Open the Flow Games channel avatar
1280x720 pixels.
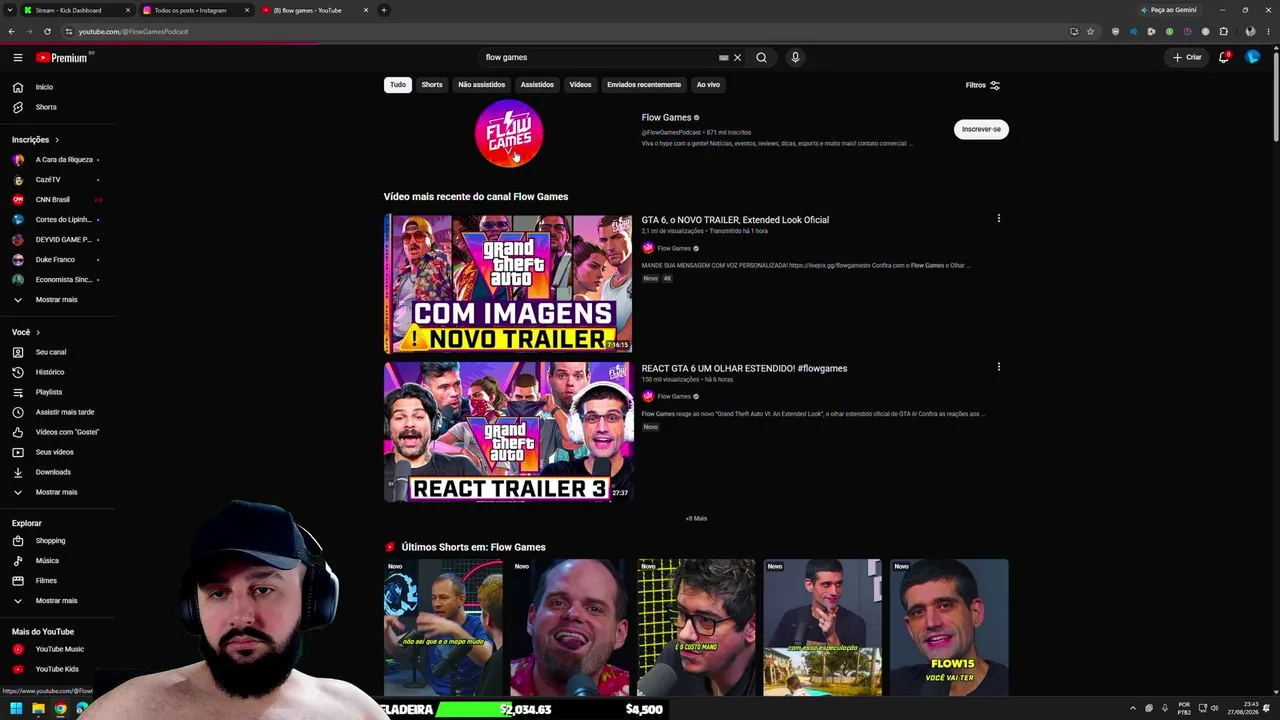(508, 133)
